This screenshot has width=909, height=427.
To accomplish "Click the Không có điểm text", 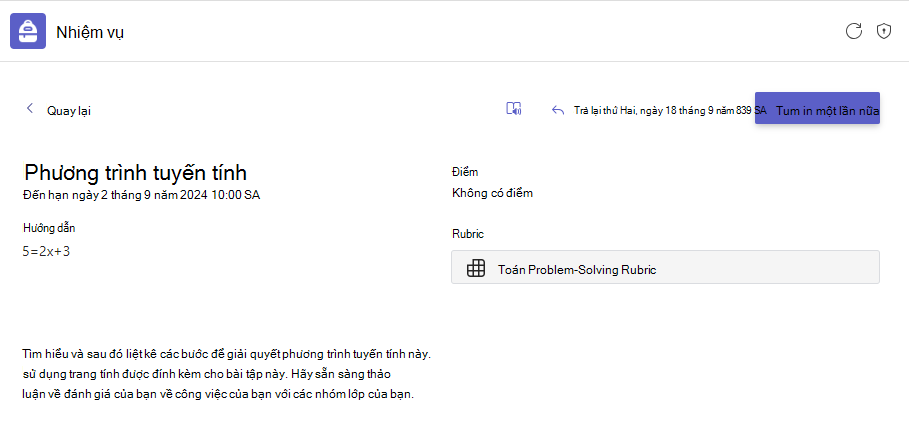I will tap(492, 193).
